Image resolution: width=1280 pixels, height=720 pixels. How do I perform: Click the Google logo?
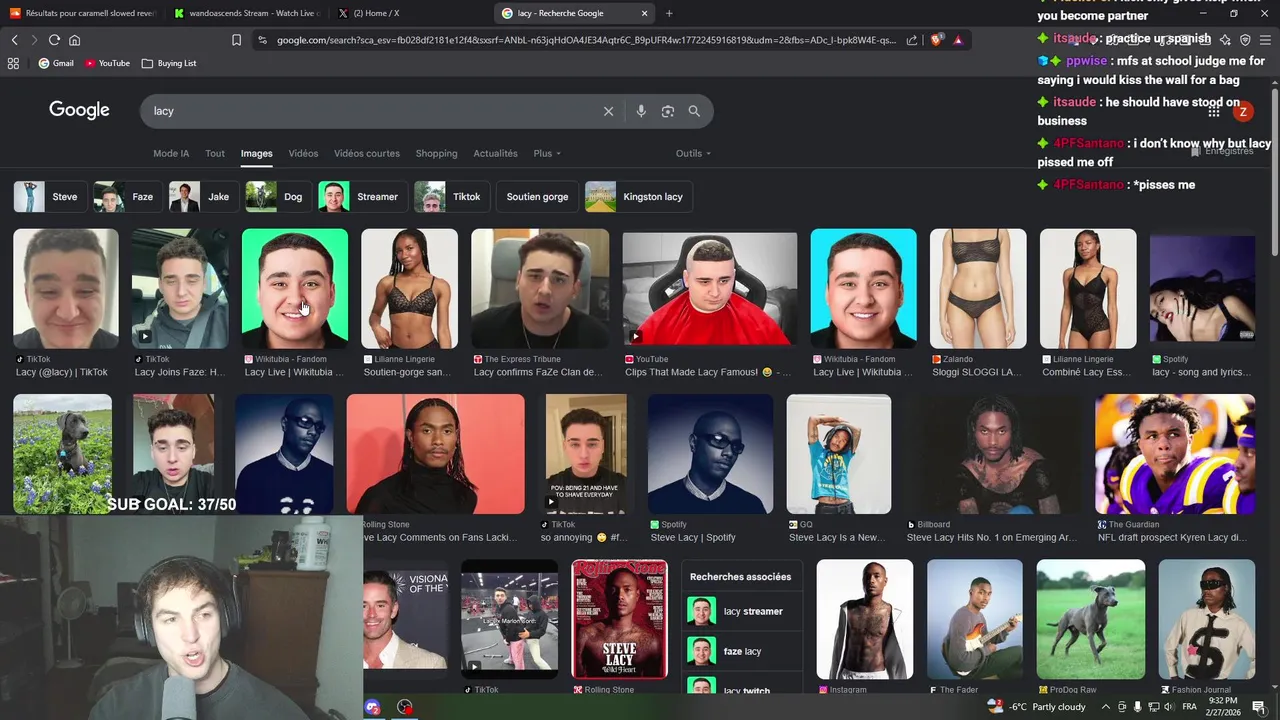pyautogui.click(x=79, y=110)
